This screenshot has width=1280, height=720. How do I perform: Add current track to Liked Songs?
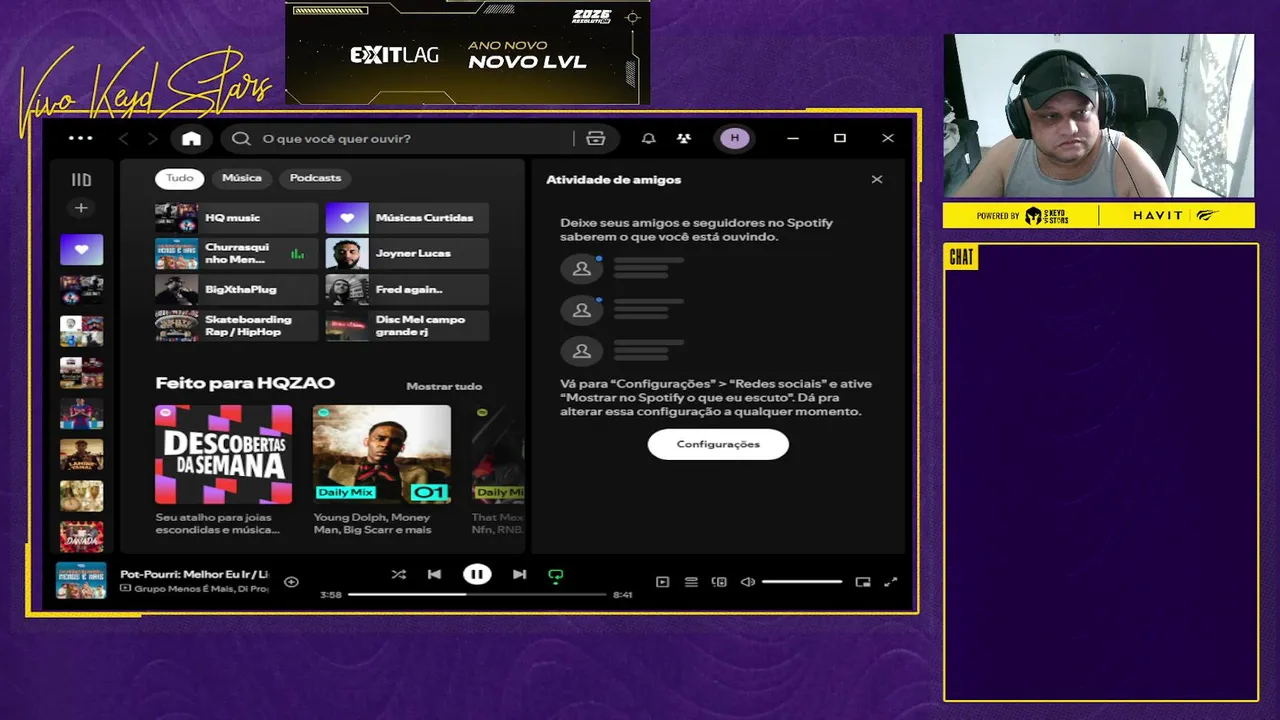click(x=291, y=582)
